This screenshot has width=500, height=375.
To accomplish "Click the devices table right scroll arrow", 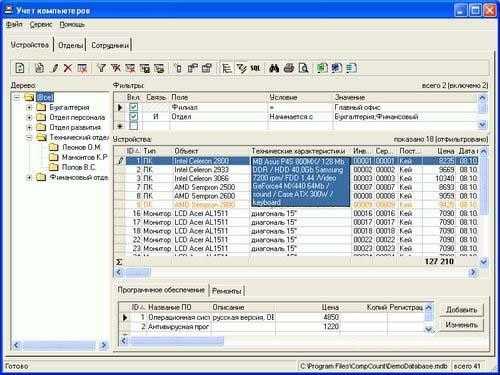I will (473, 273).
